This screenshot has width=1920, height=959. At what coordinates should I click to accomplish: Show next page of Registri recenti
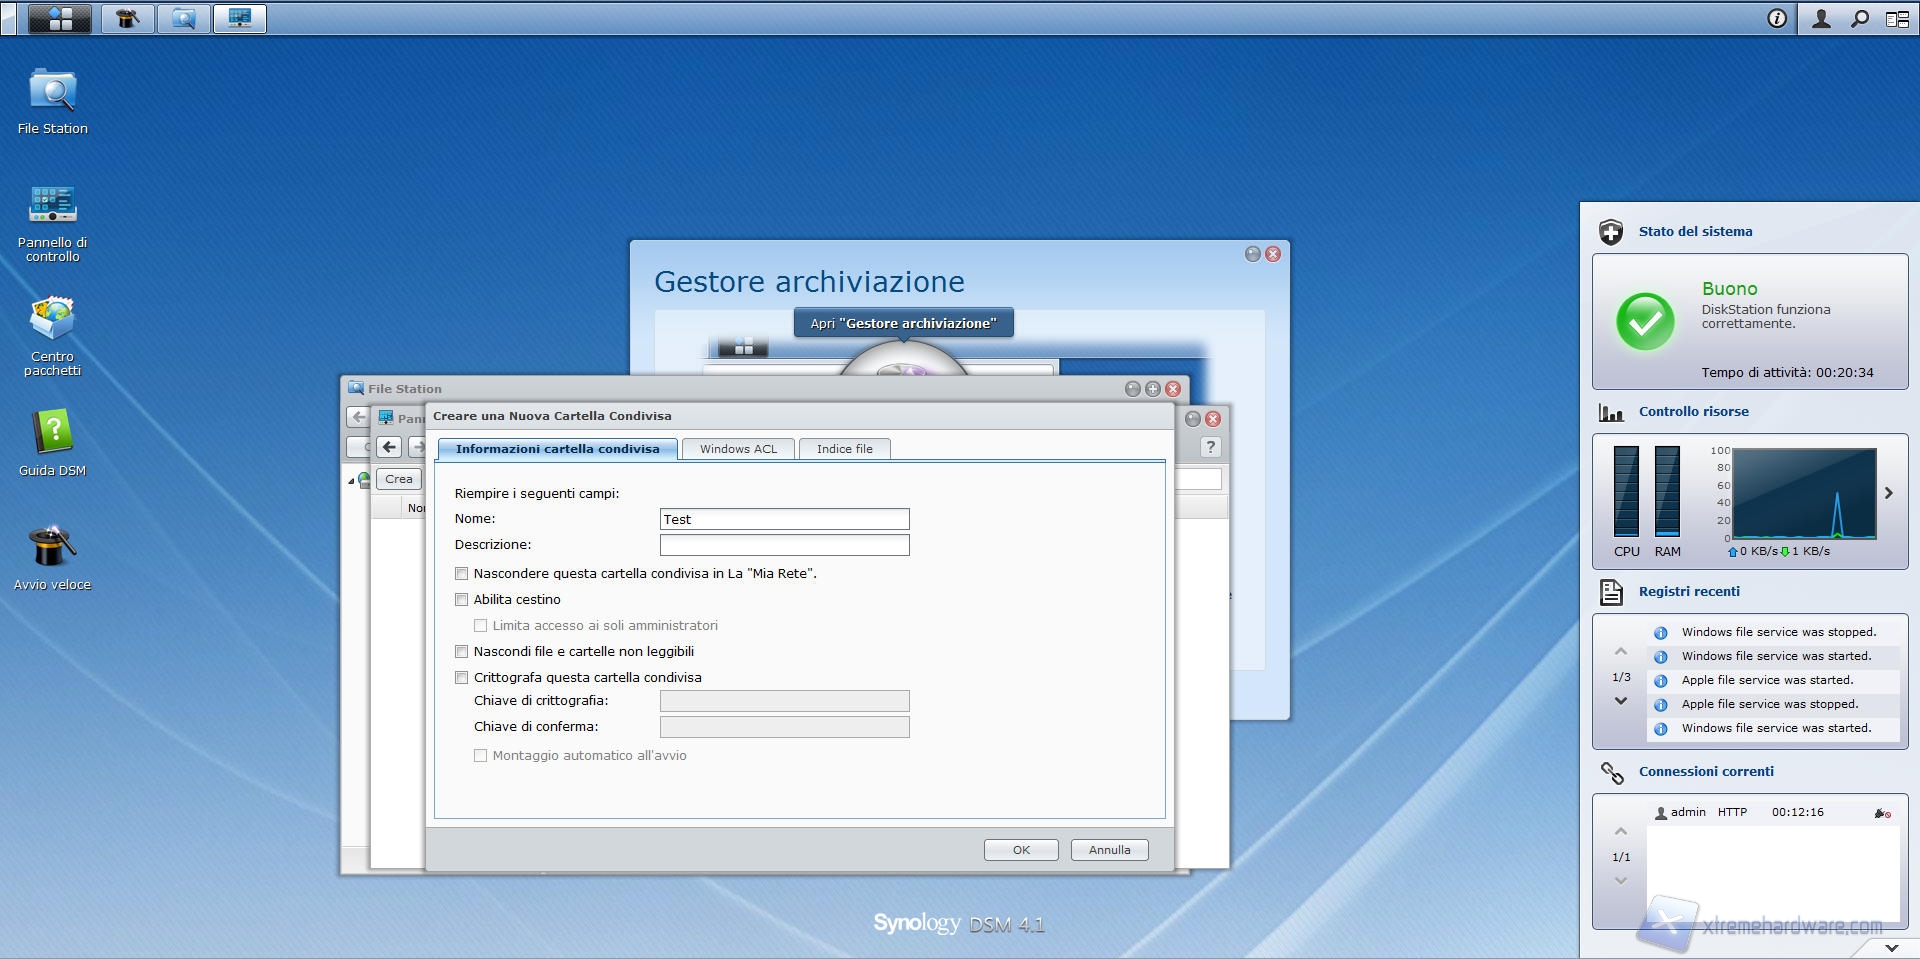1621,702
